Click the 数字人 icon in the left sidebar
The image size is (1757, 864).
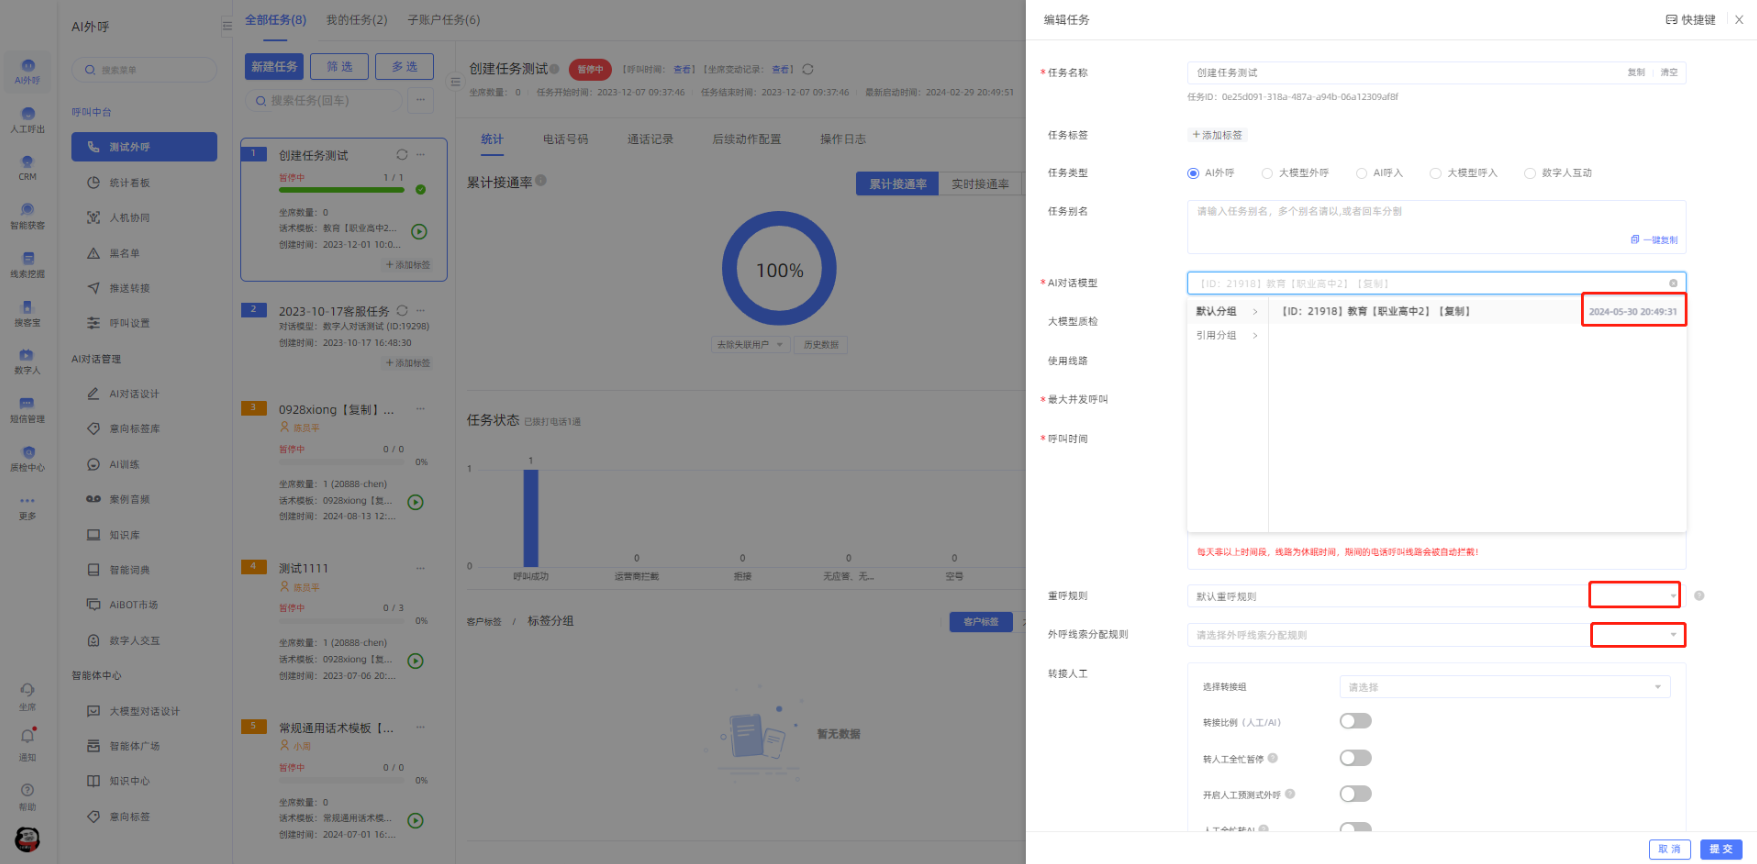pos(27,357)
